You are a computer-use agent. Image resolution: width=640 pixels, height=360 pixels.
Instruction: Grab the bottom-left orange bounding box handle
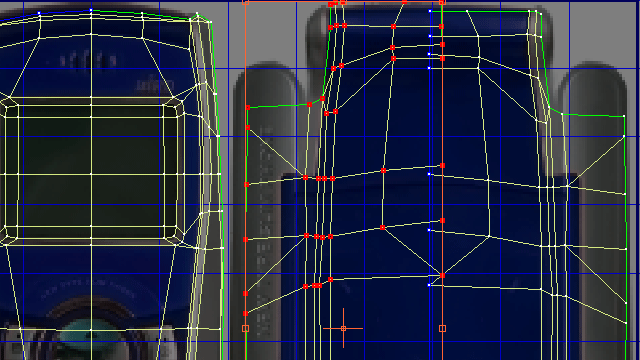(x=245, y=328)
